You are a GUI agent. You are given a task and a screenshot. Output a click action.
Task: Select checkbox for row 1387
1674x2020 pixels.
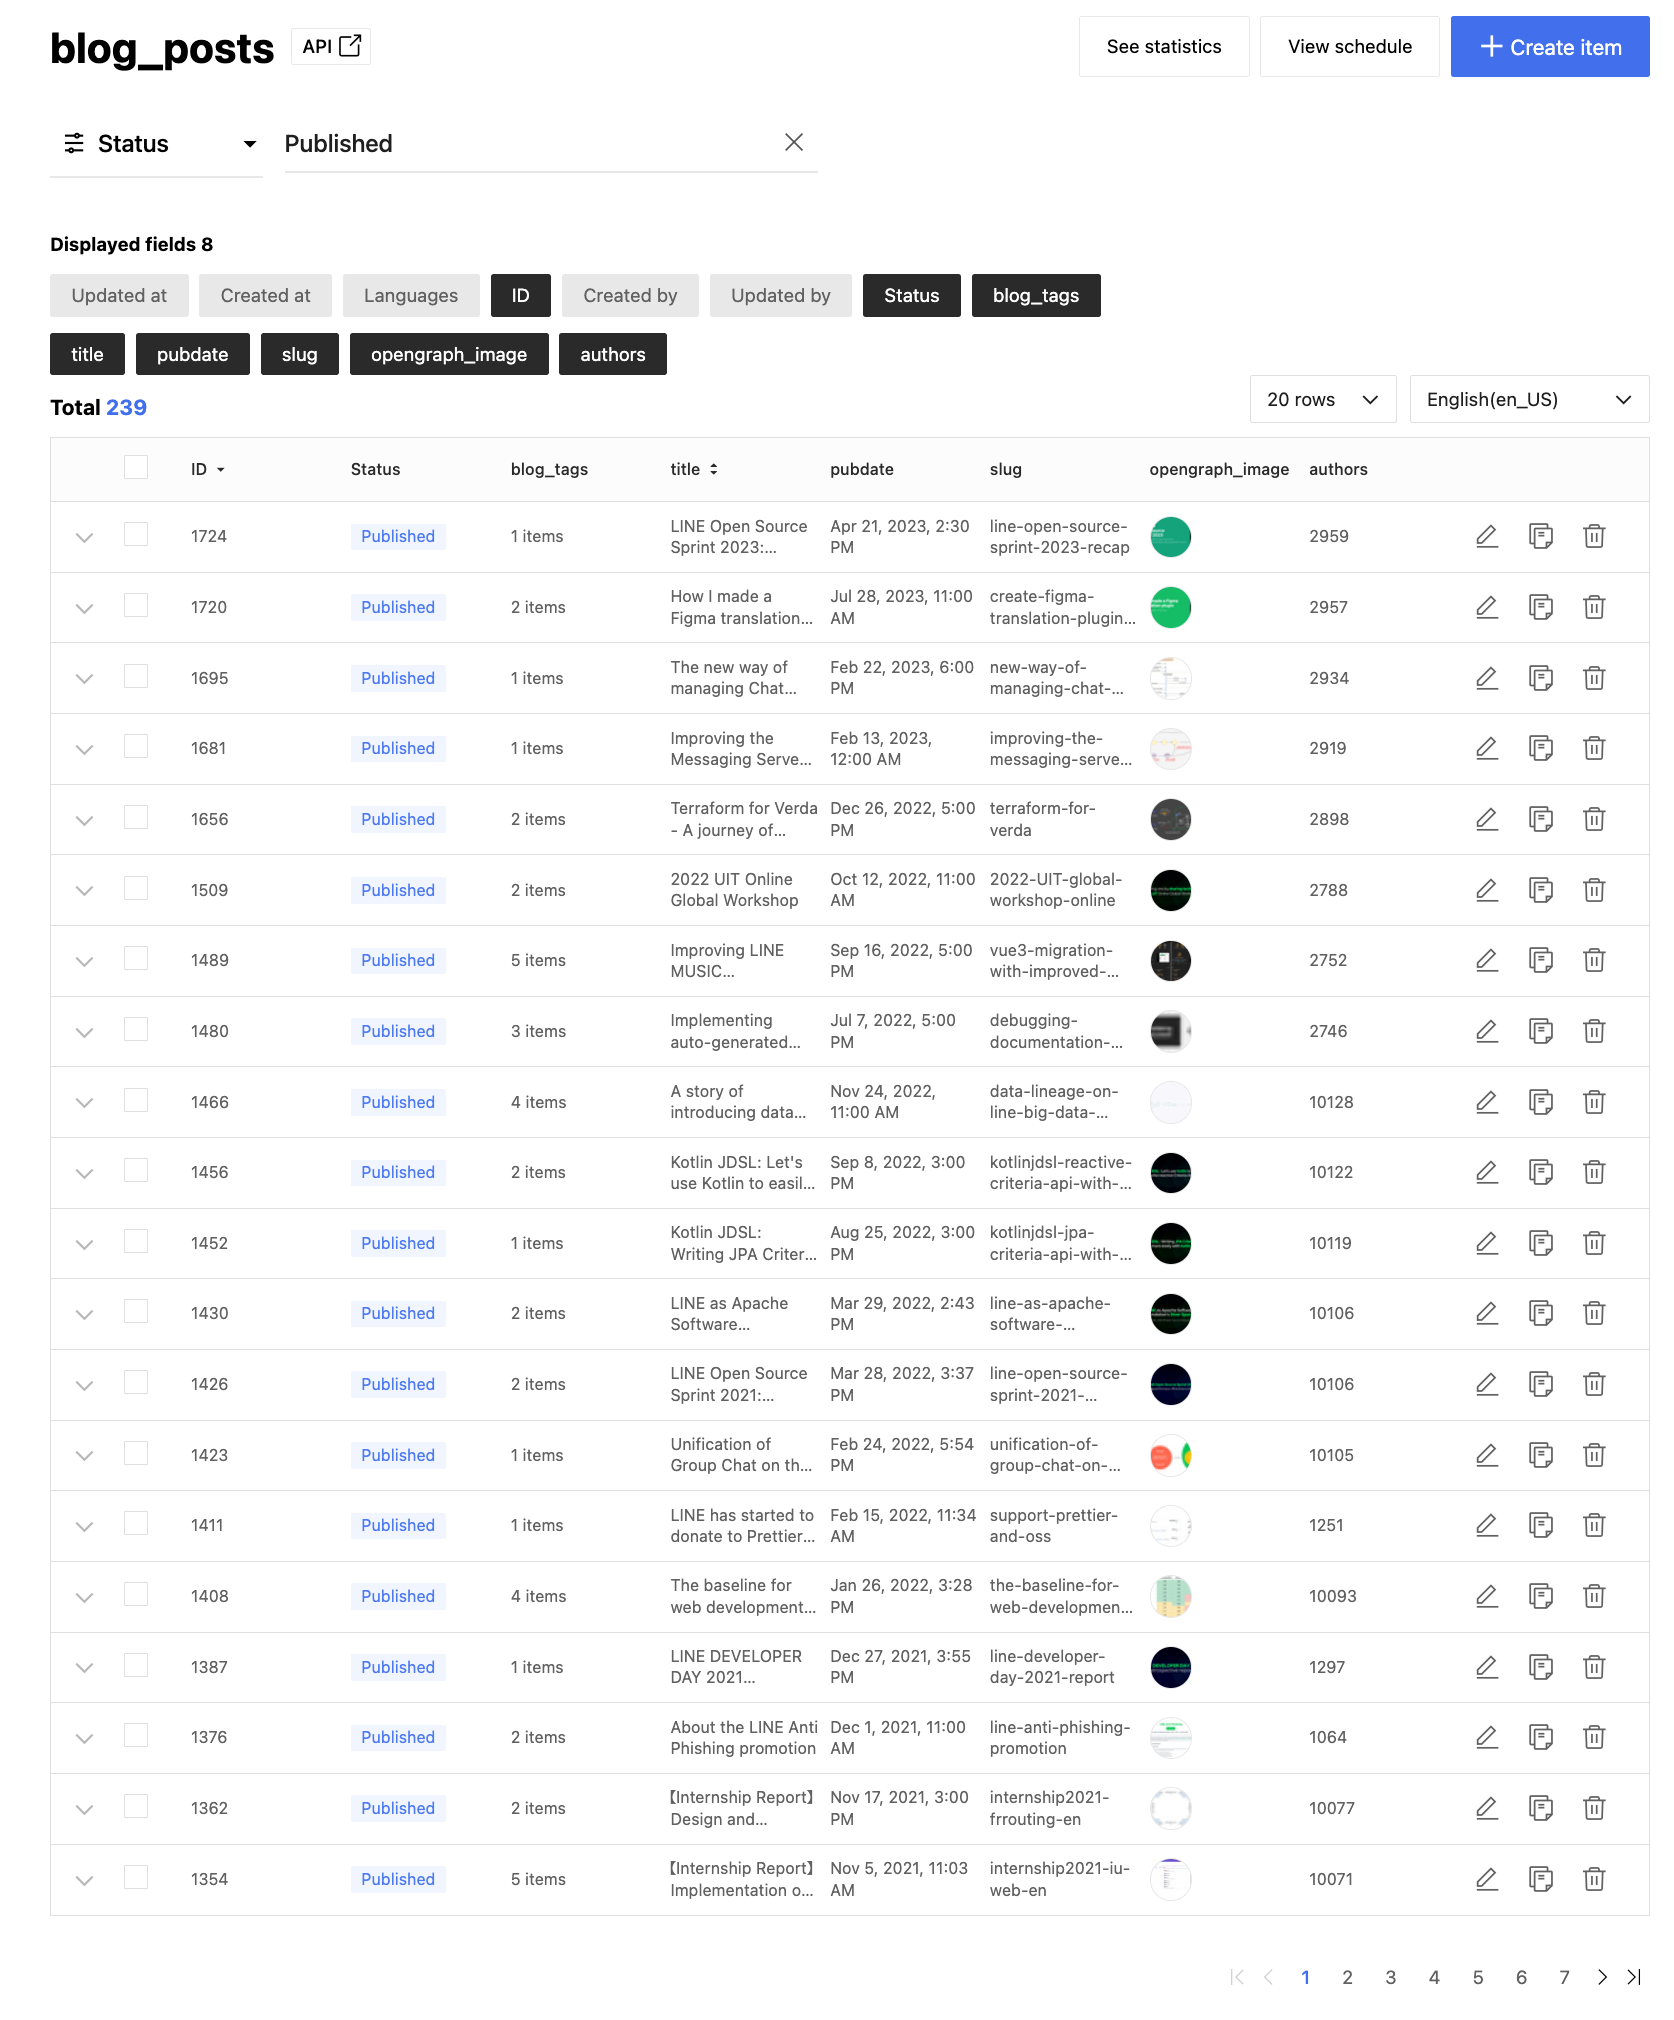136,1665
